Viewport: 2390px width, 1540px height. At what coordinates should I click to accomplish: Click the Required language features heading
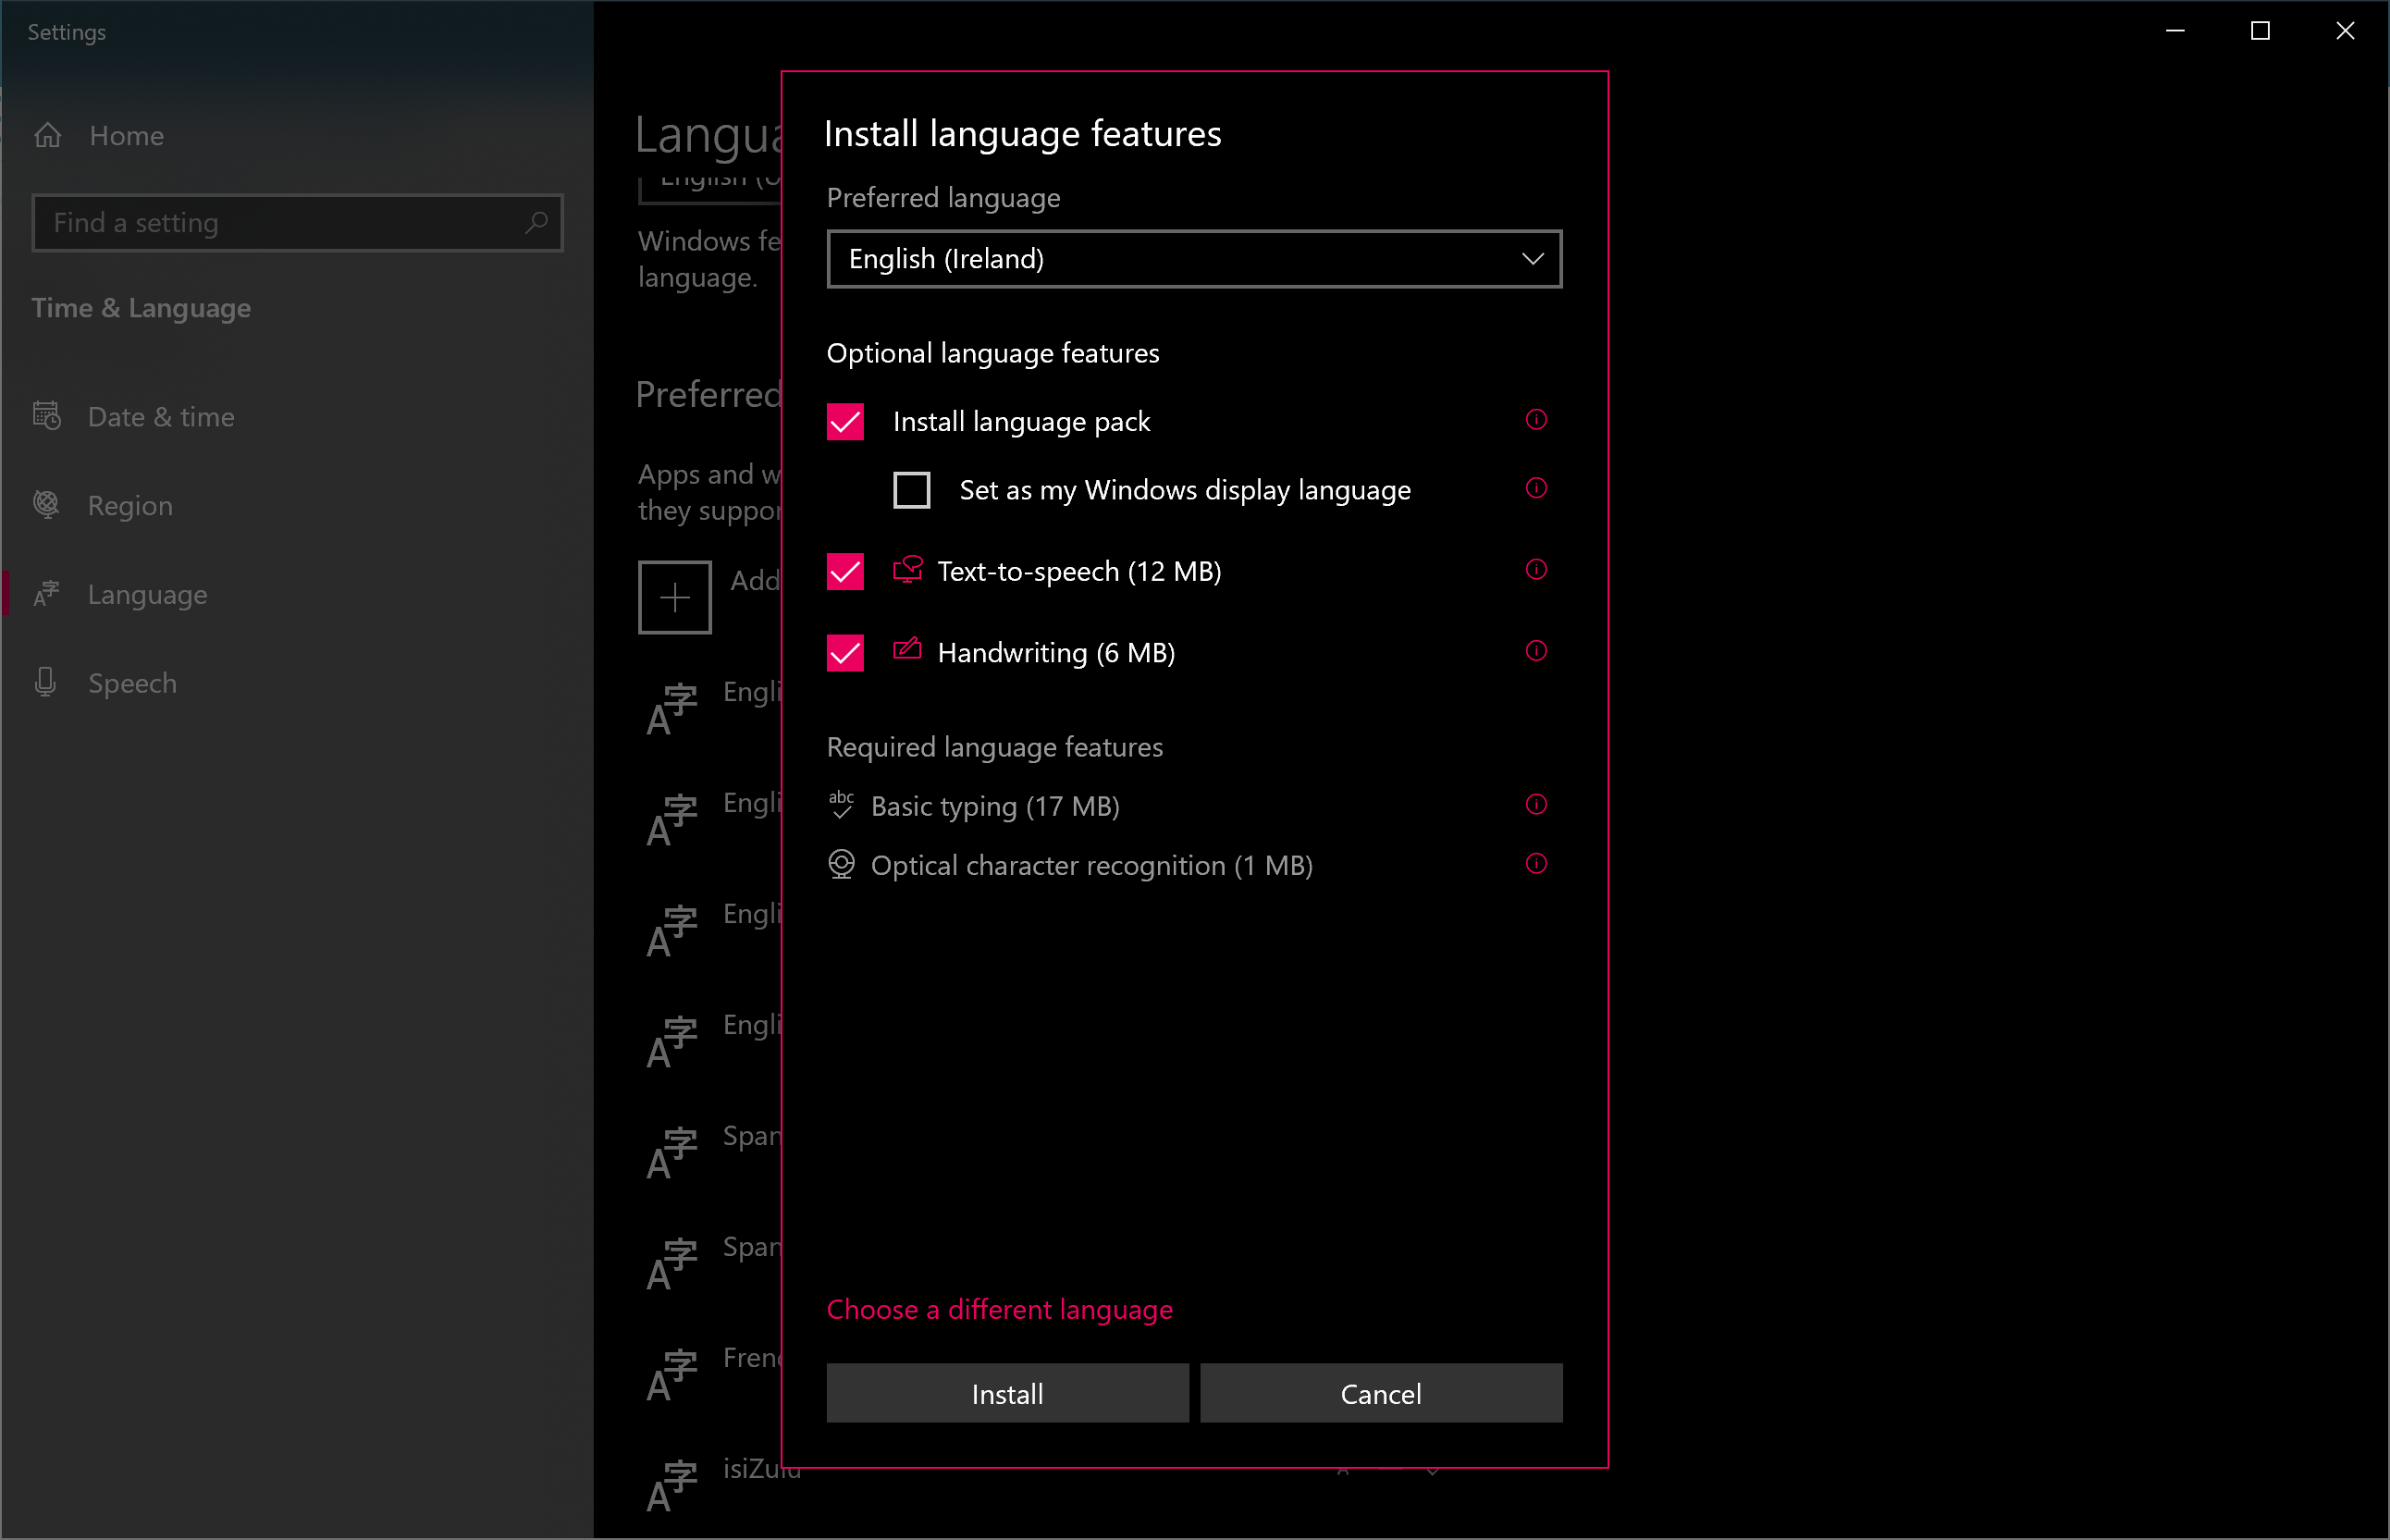994,747
